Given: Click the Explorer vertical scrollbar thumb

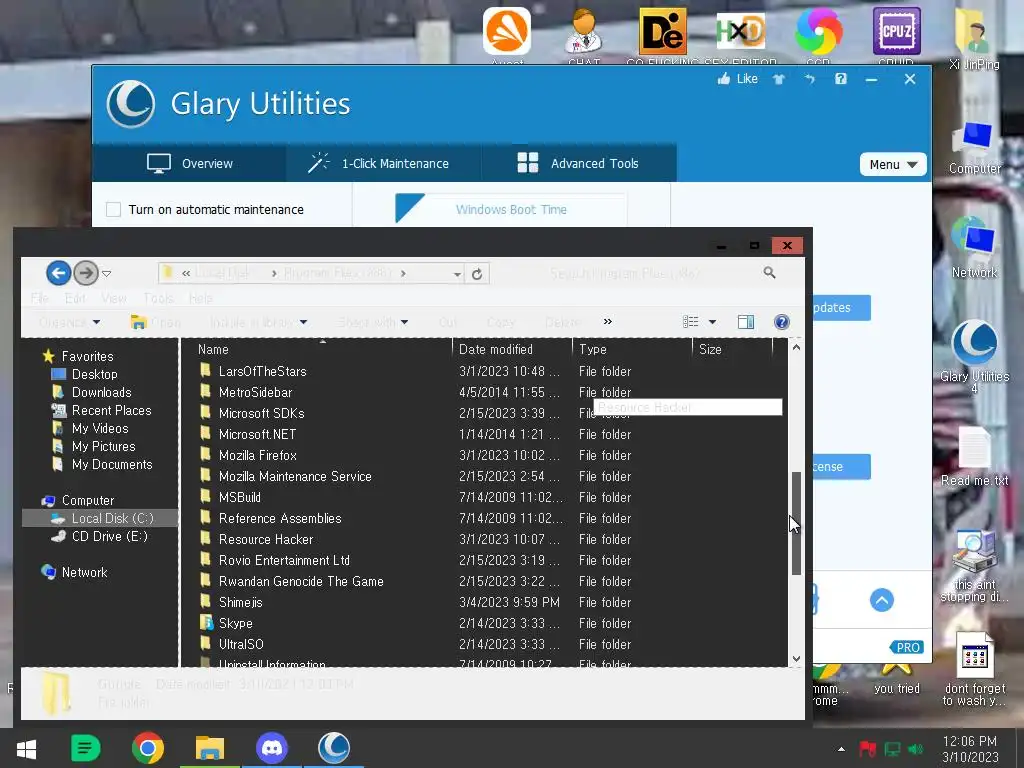Looking at the screenshot, I should [796, 524].
